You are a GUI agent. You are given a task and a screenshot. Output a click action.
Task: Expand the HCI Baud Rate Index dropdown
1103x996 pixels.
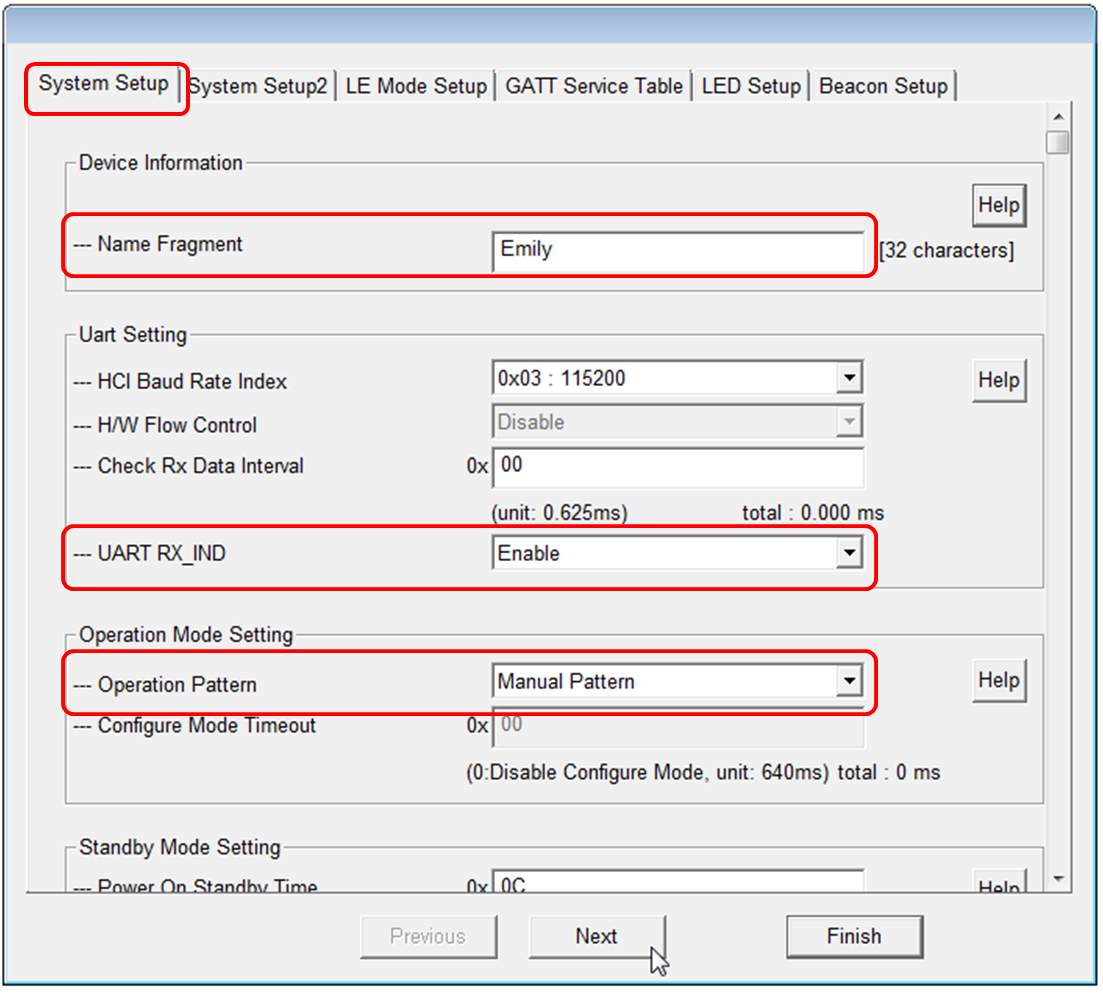[849, 378]
